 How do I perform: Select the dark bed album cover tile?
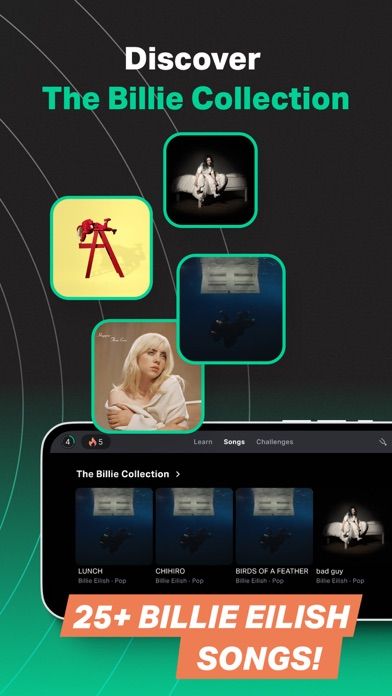210,180
